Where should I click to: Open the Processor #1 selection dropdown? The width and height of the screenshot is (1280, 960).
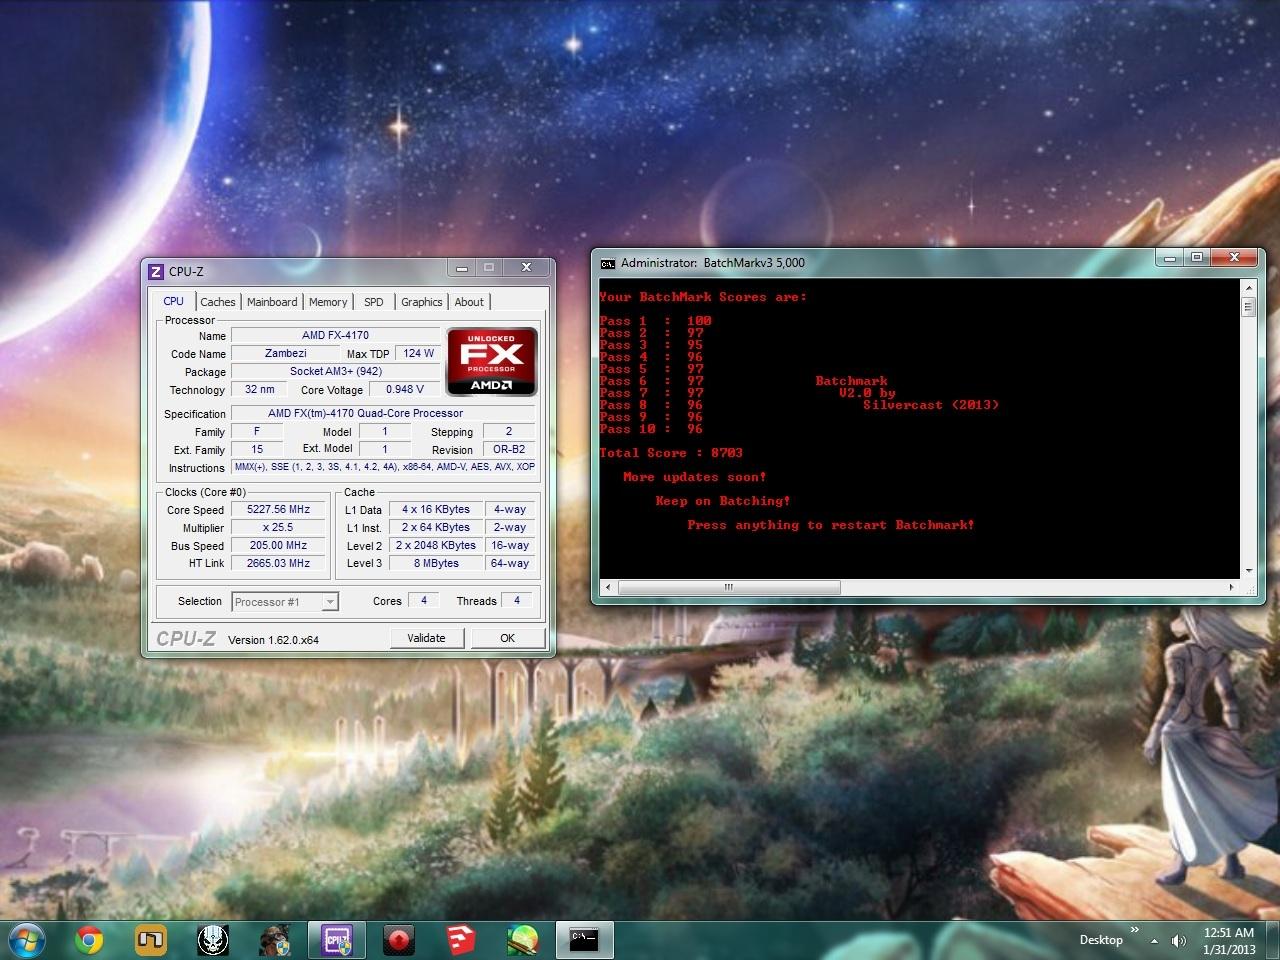(285, 602)
